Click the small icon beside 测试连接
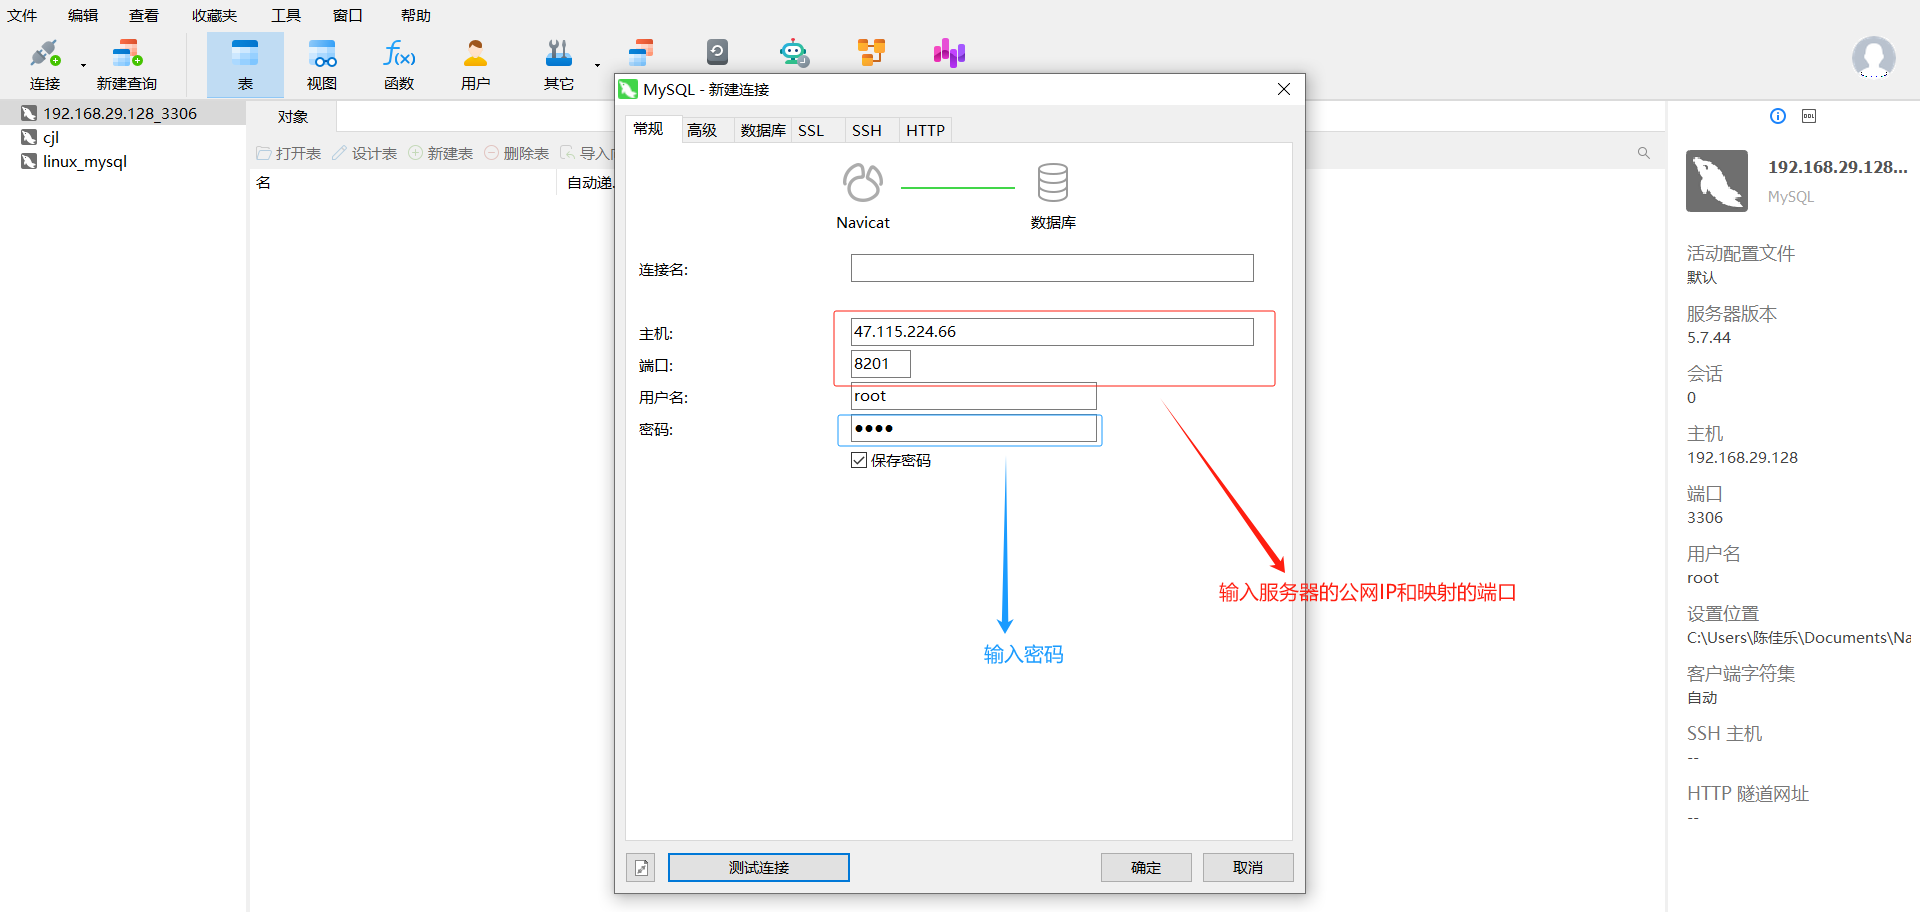1920x912 pixels. pos(642,868)
